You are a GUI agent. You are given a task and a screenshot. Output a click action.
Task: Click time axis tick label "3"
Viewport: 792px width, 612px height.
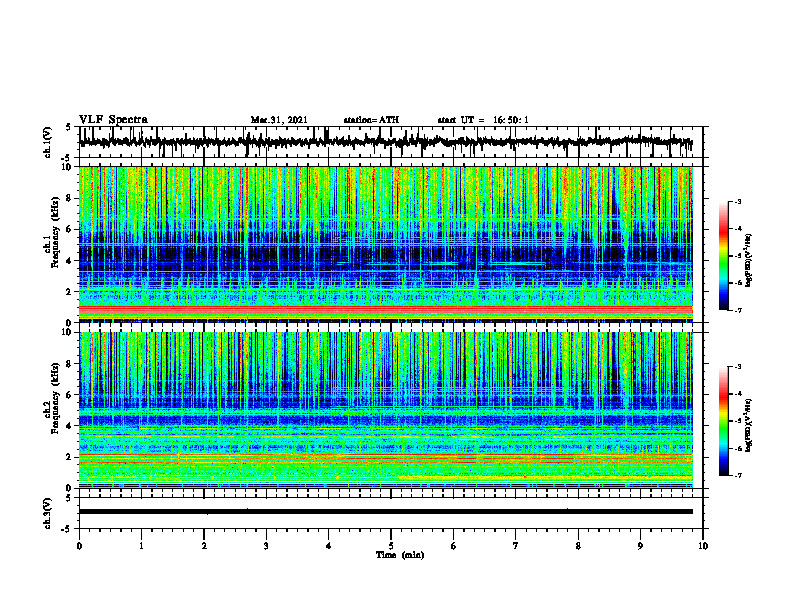[266, 546]
